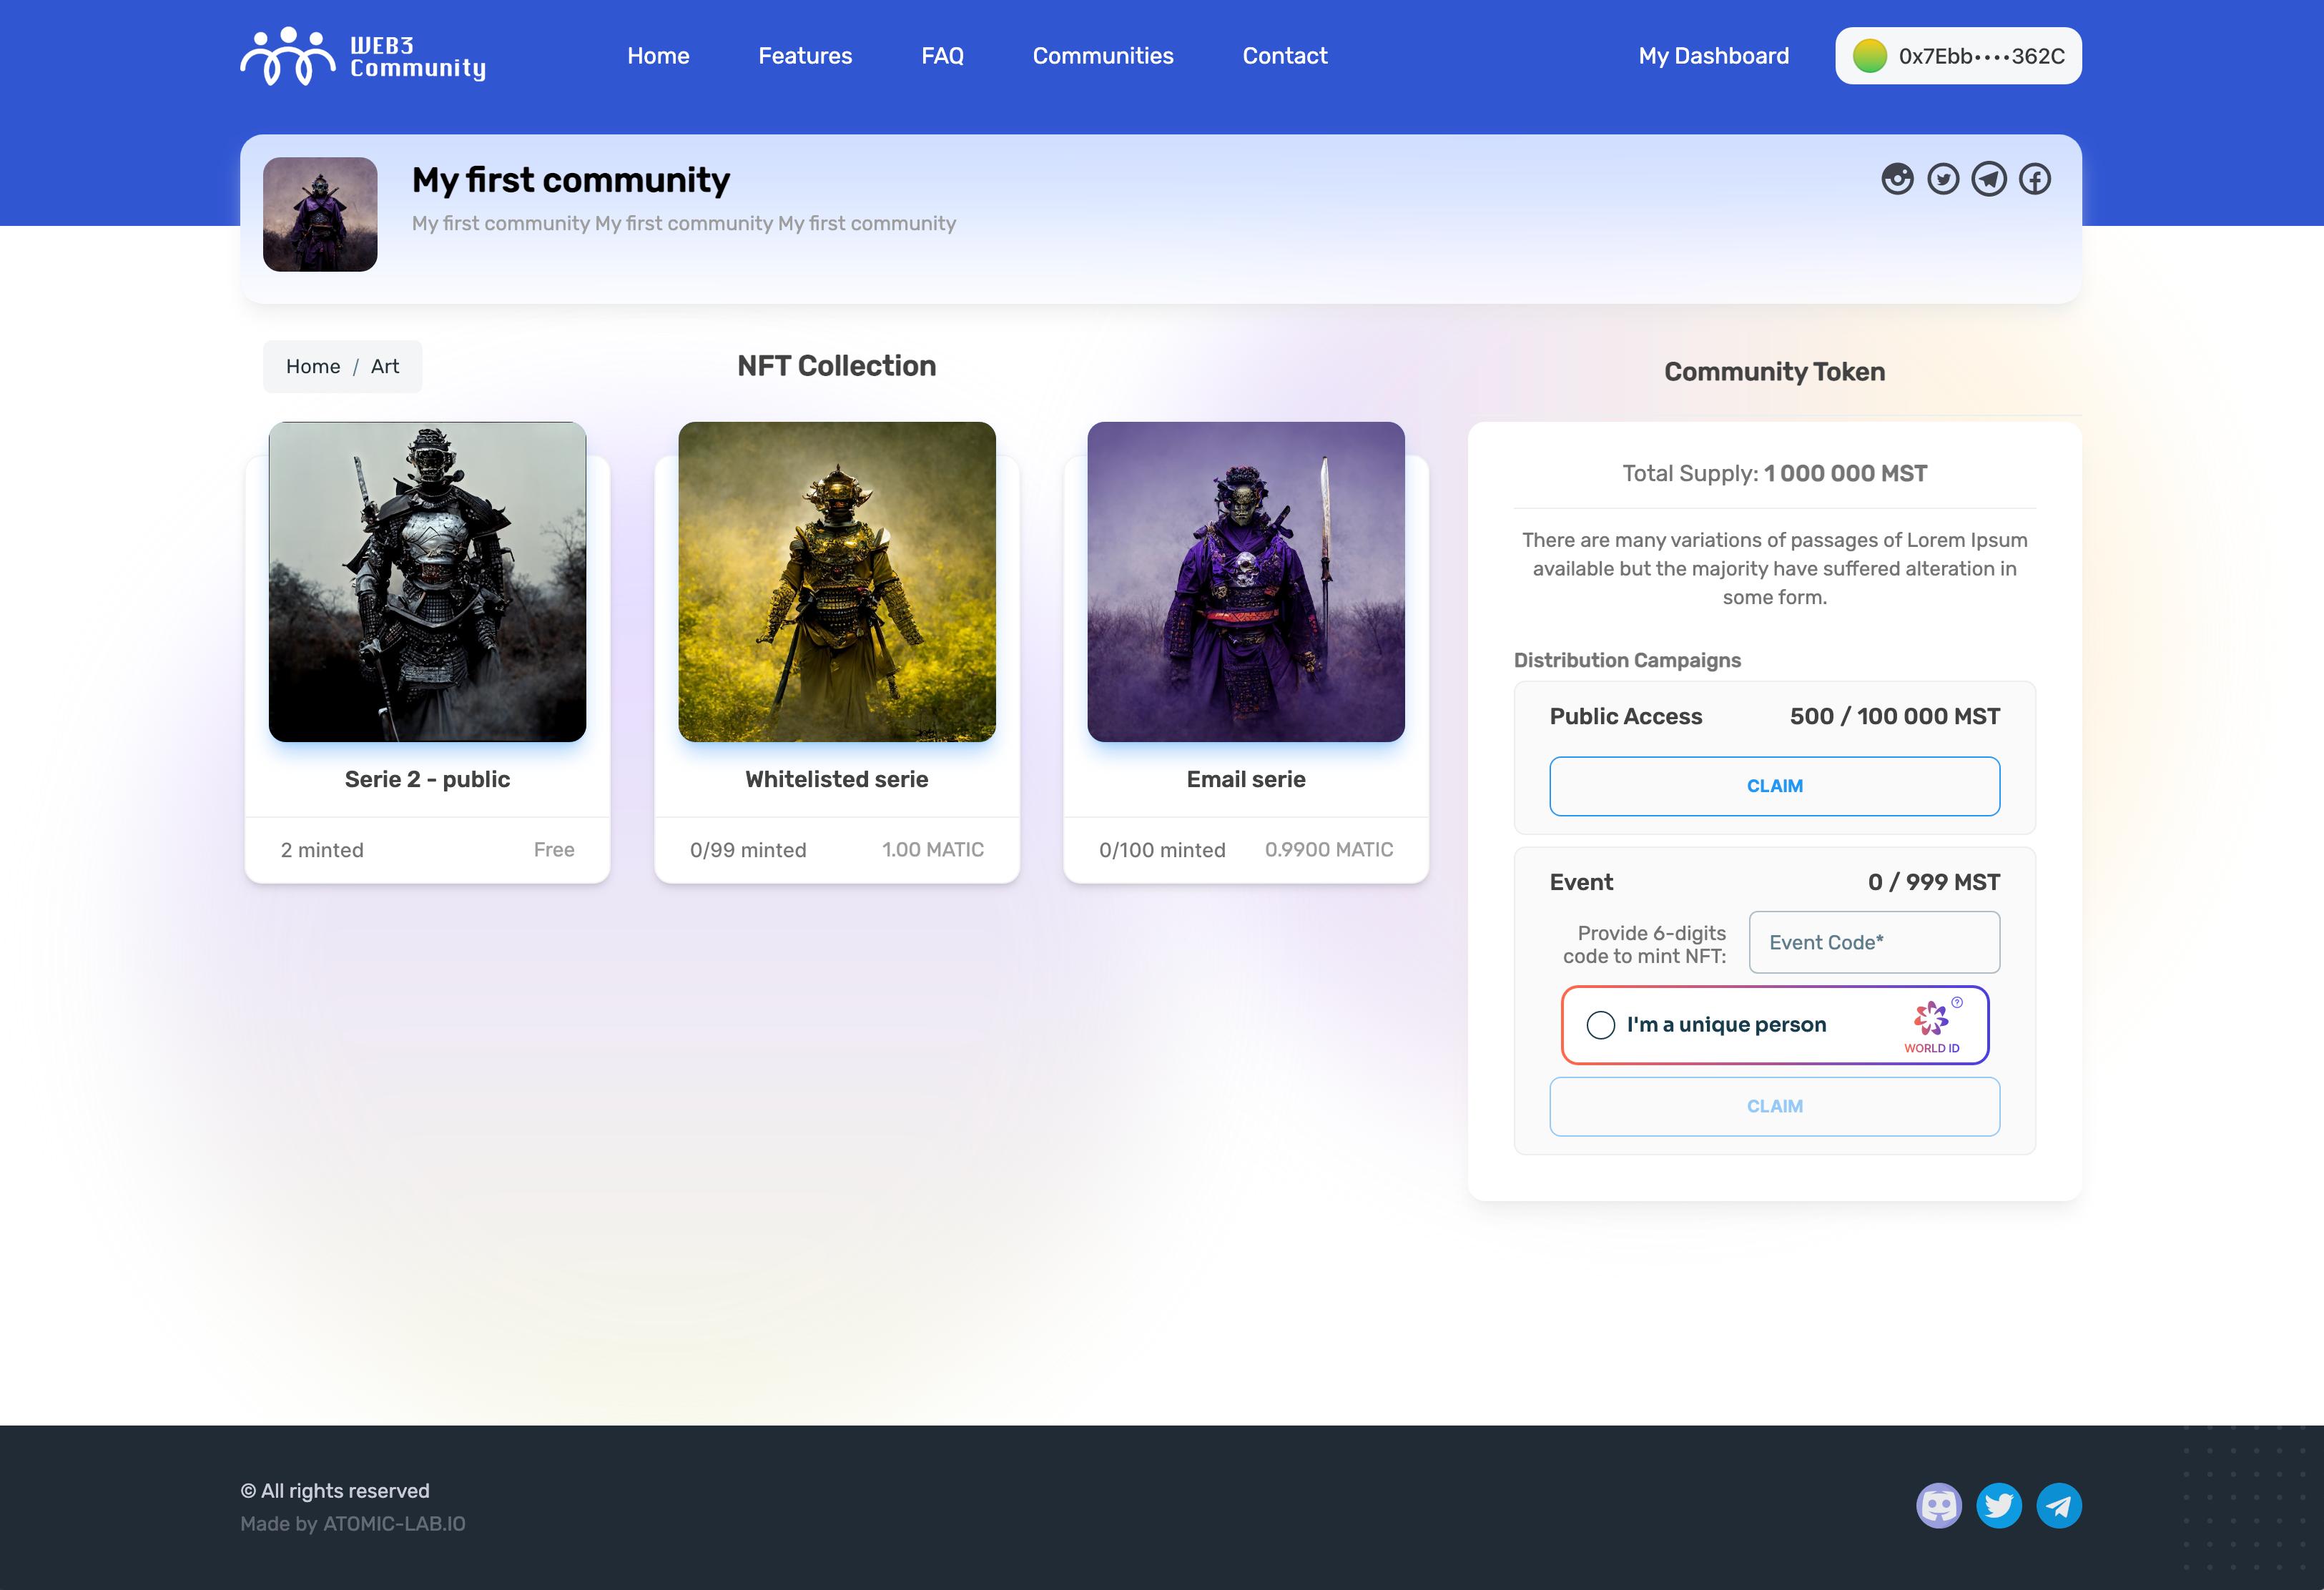Screen dimensions: 2324x1590
Task: Click the connected wallet address button
Action: (1956, 56)
